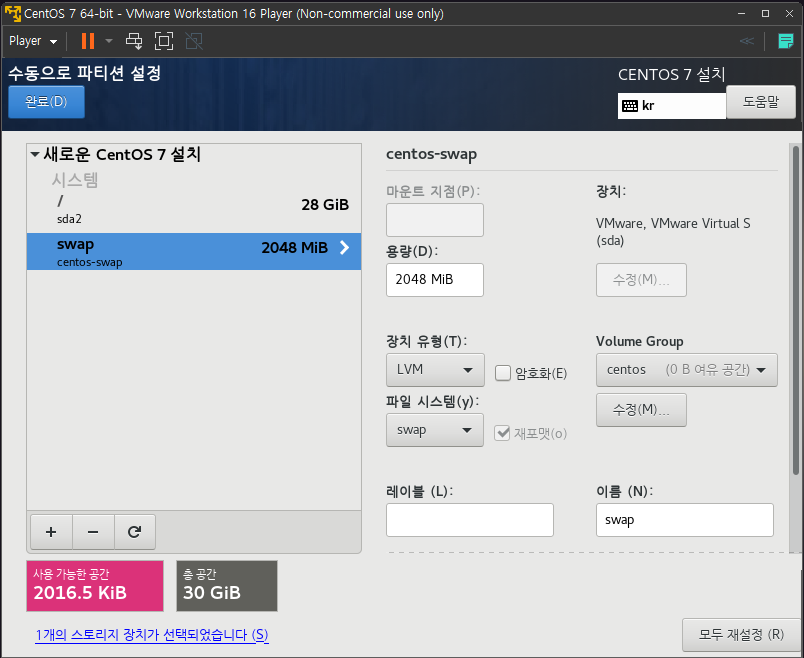The width and height of the screenshot is (804, 658).
Task: Toggle the 암호화(E) encryption checkbox
Action: [503, 373]
